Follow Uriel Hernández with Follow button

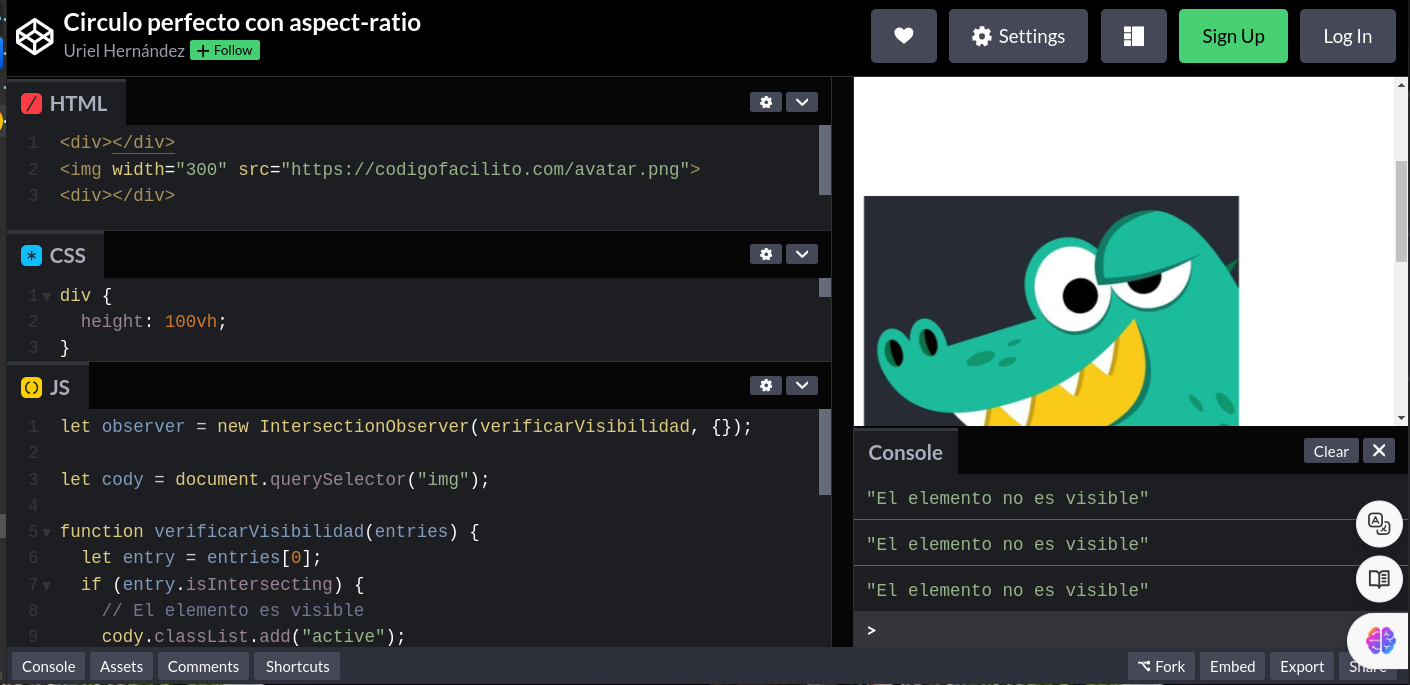(225, 50)
